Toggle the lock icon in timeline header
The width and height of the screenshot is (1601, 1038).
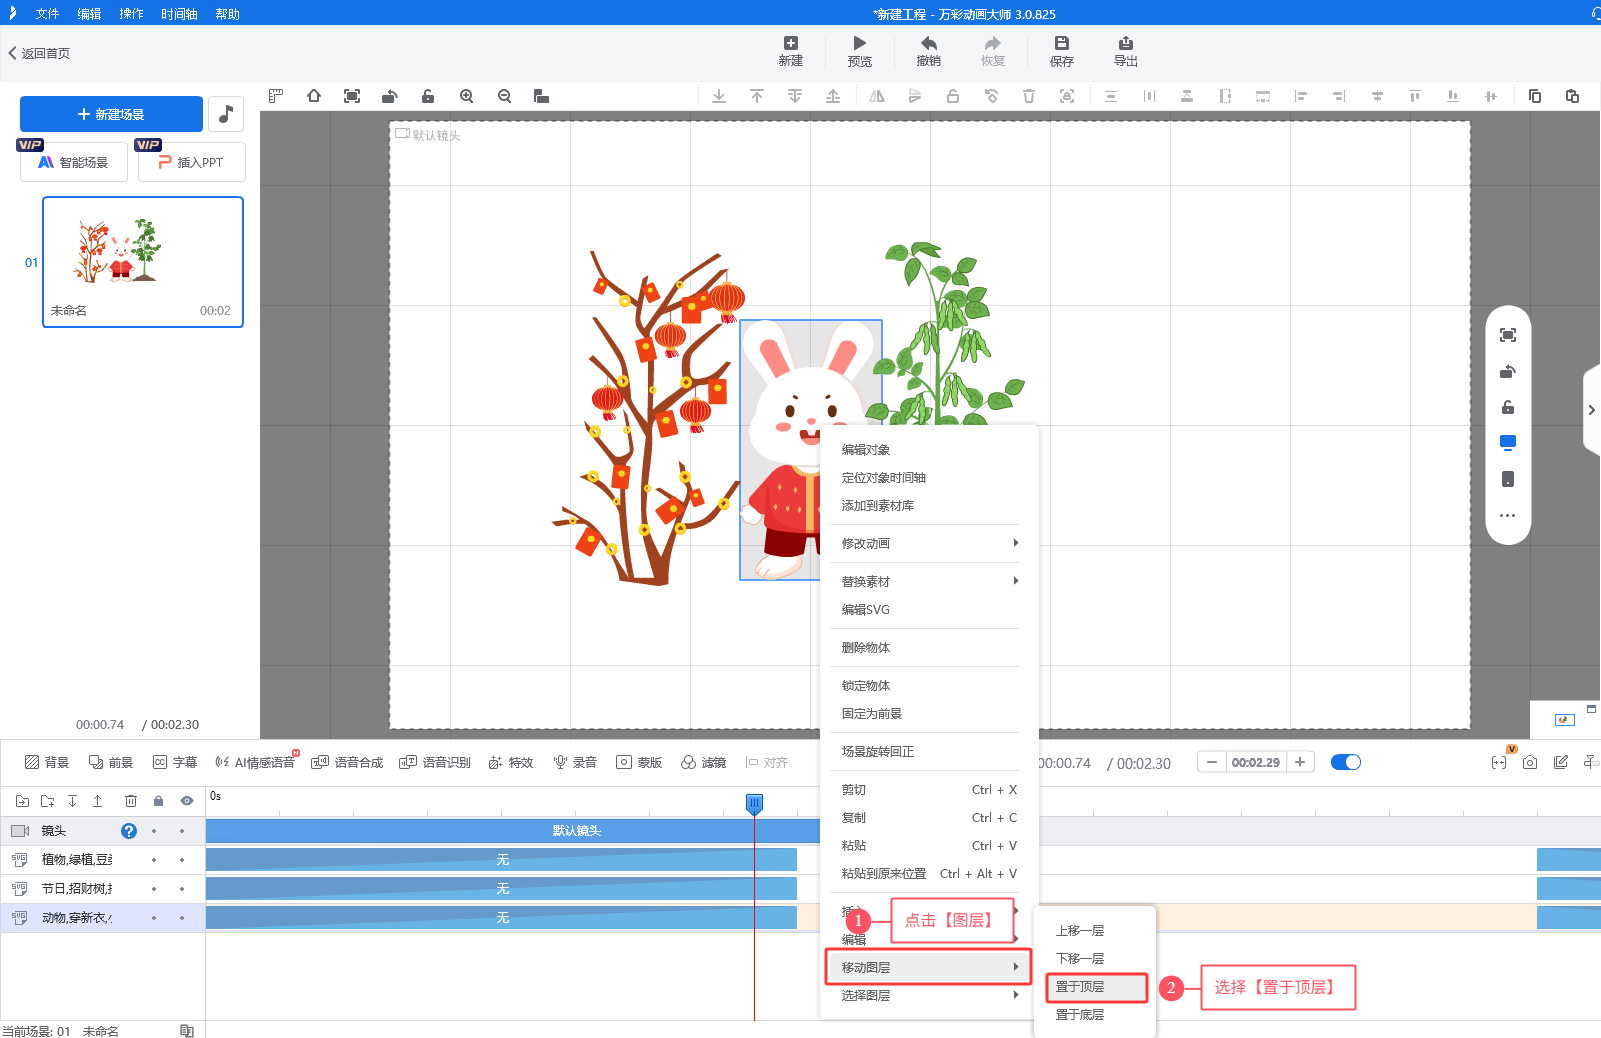pos(158,801)
